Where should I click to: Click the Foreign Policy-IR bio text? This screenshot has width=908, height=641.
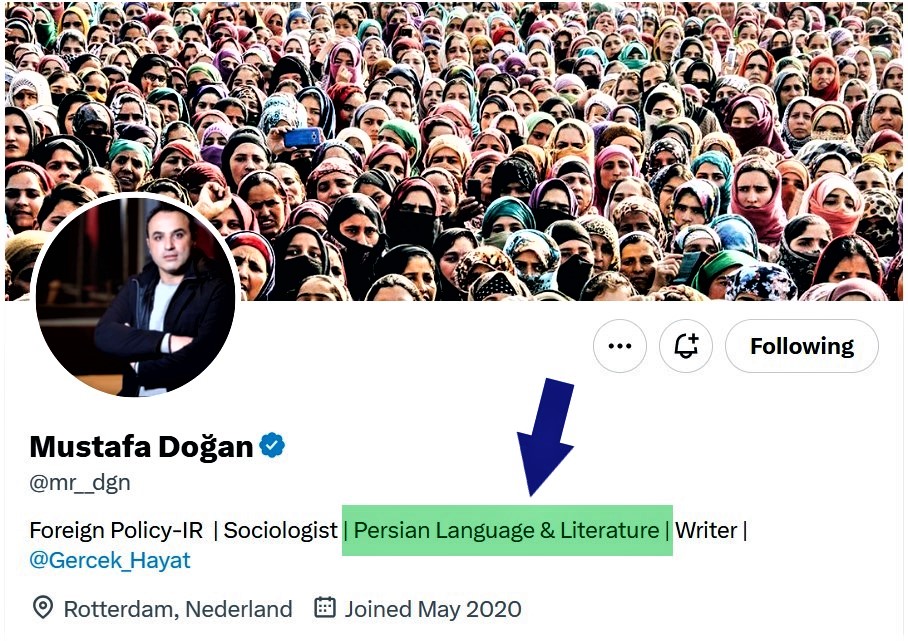(116, 530)
